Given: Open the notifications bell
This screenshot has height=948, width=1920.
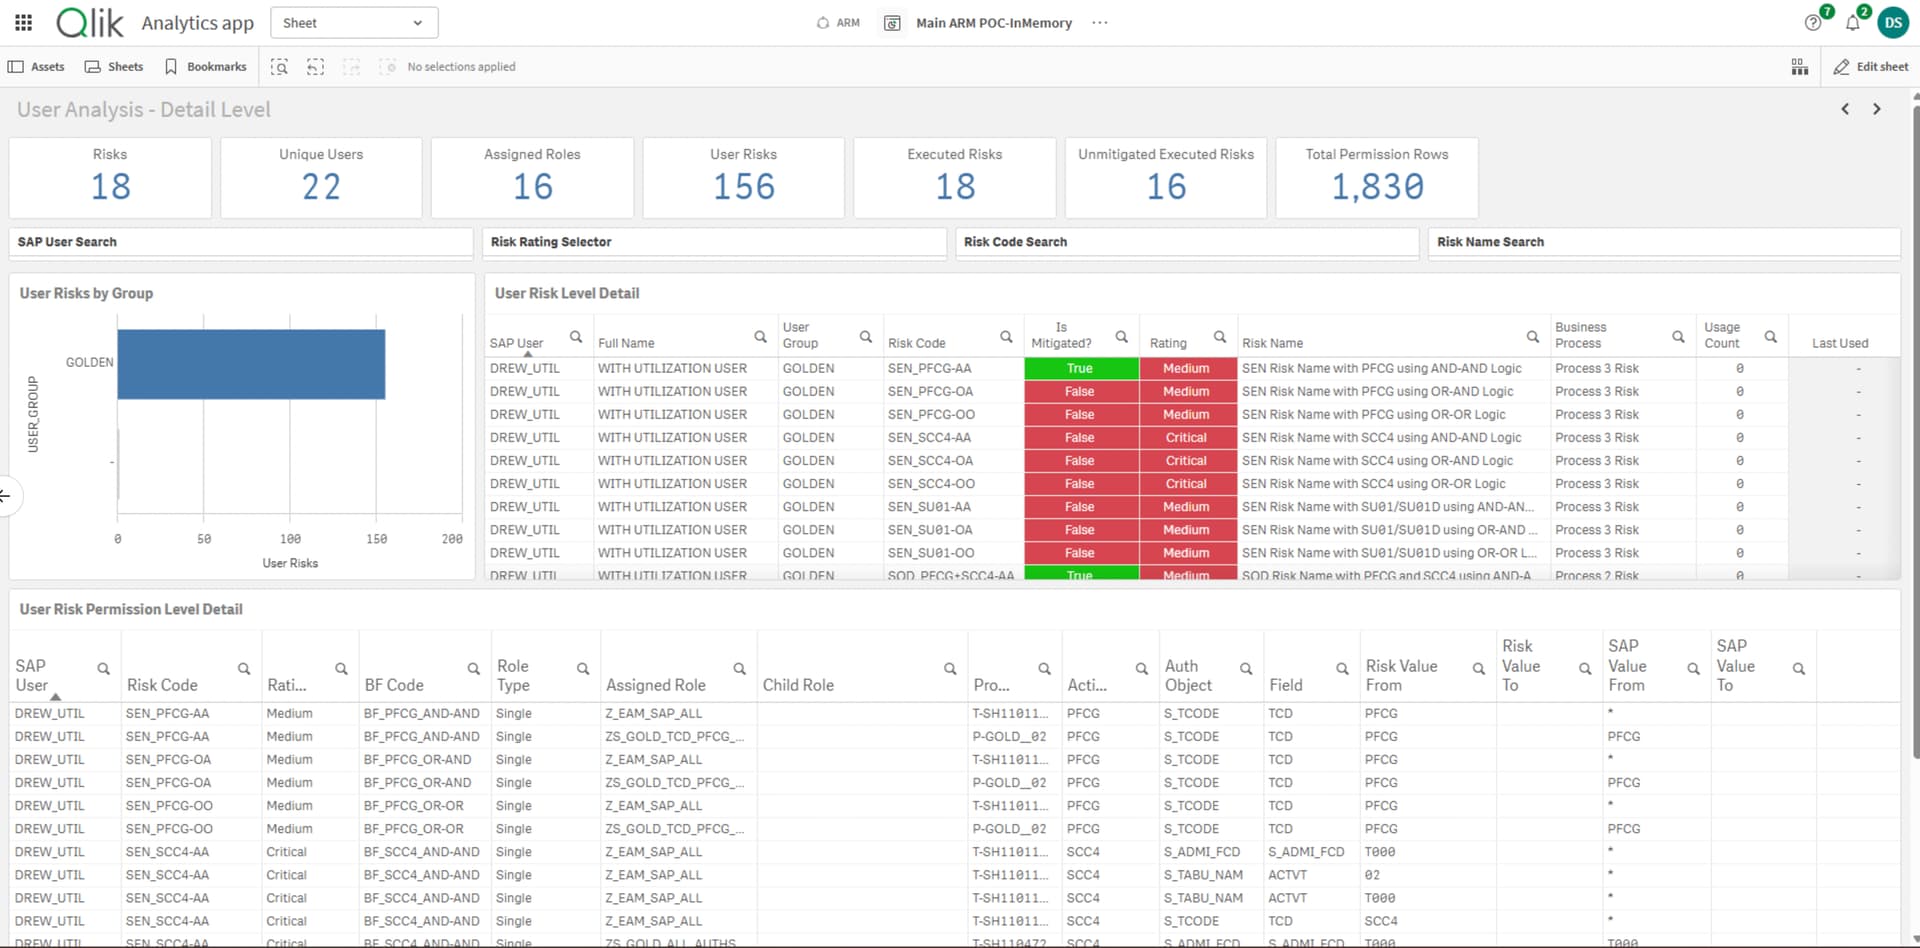Looking at the screenshot, I should coord(1852,23).
